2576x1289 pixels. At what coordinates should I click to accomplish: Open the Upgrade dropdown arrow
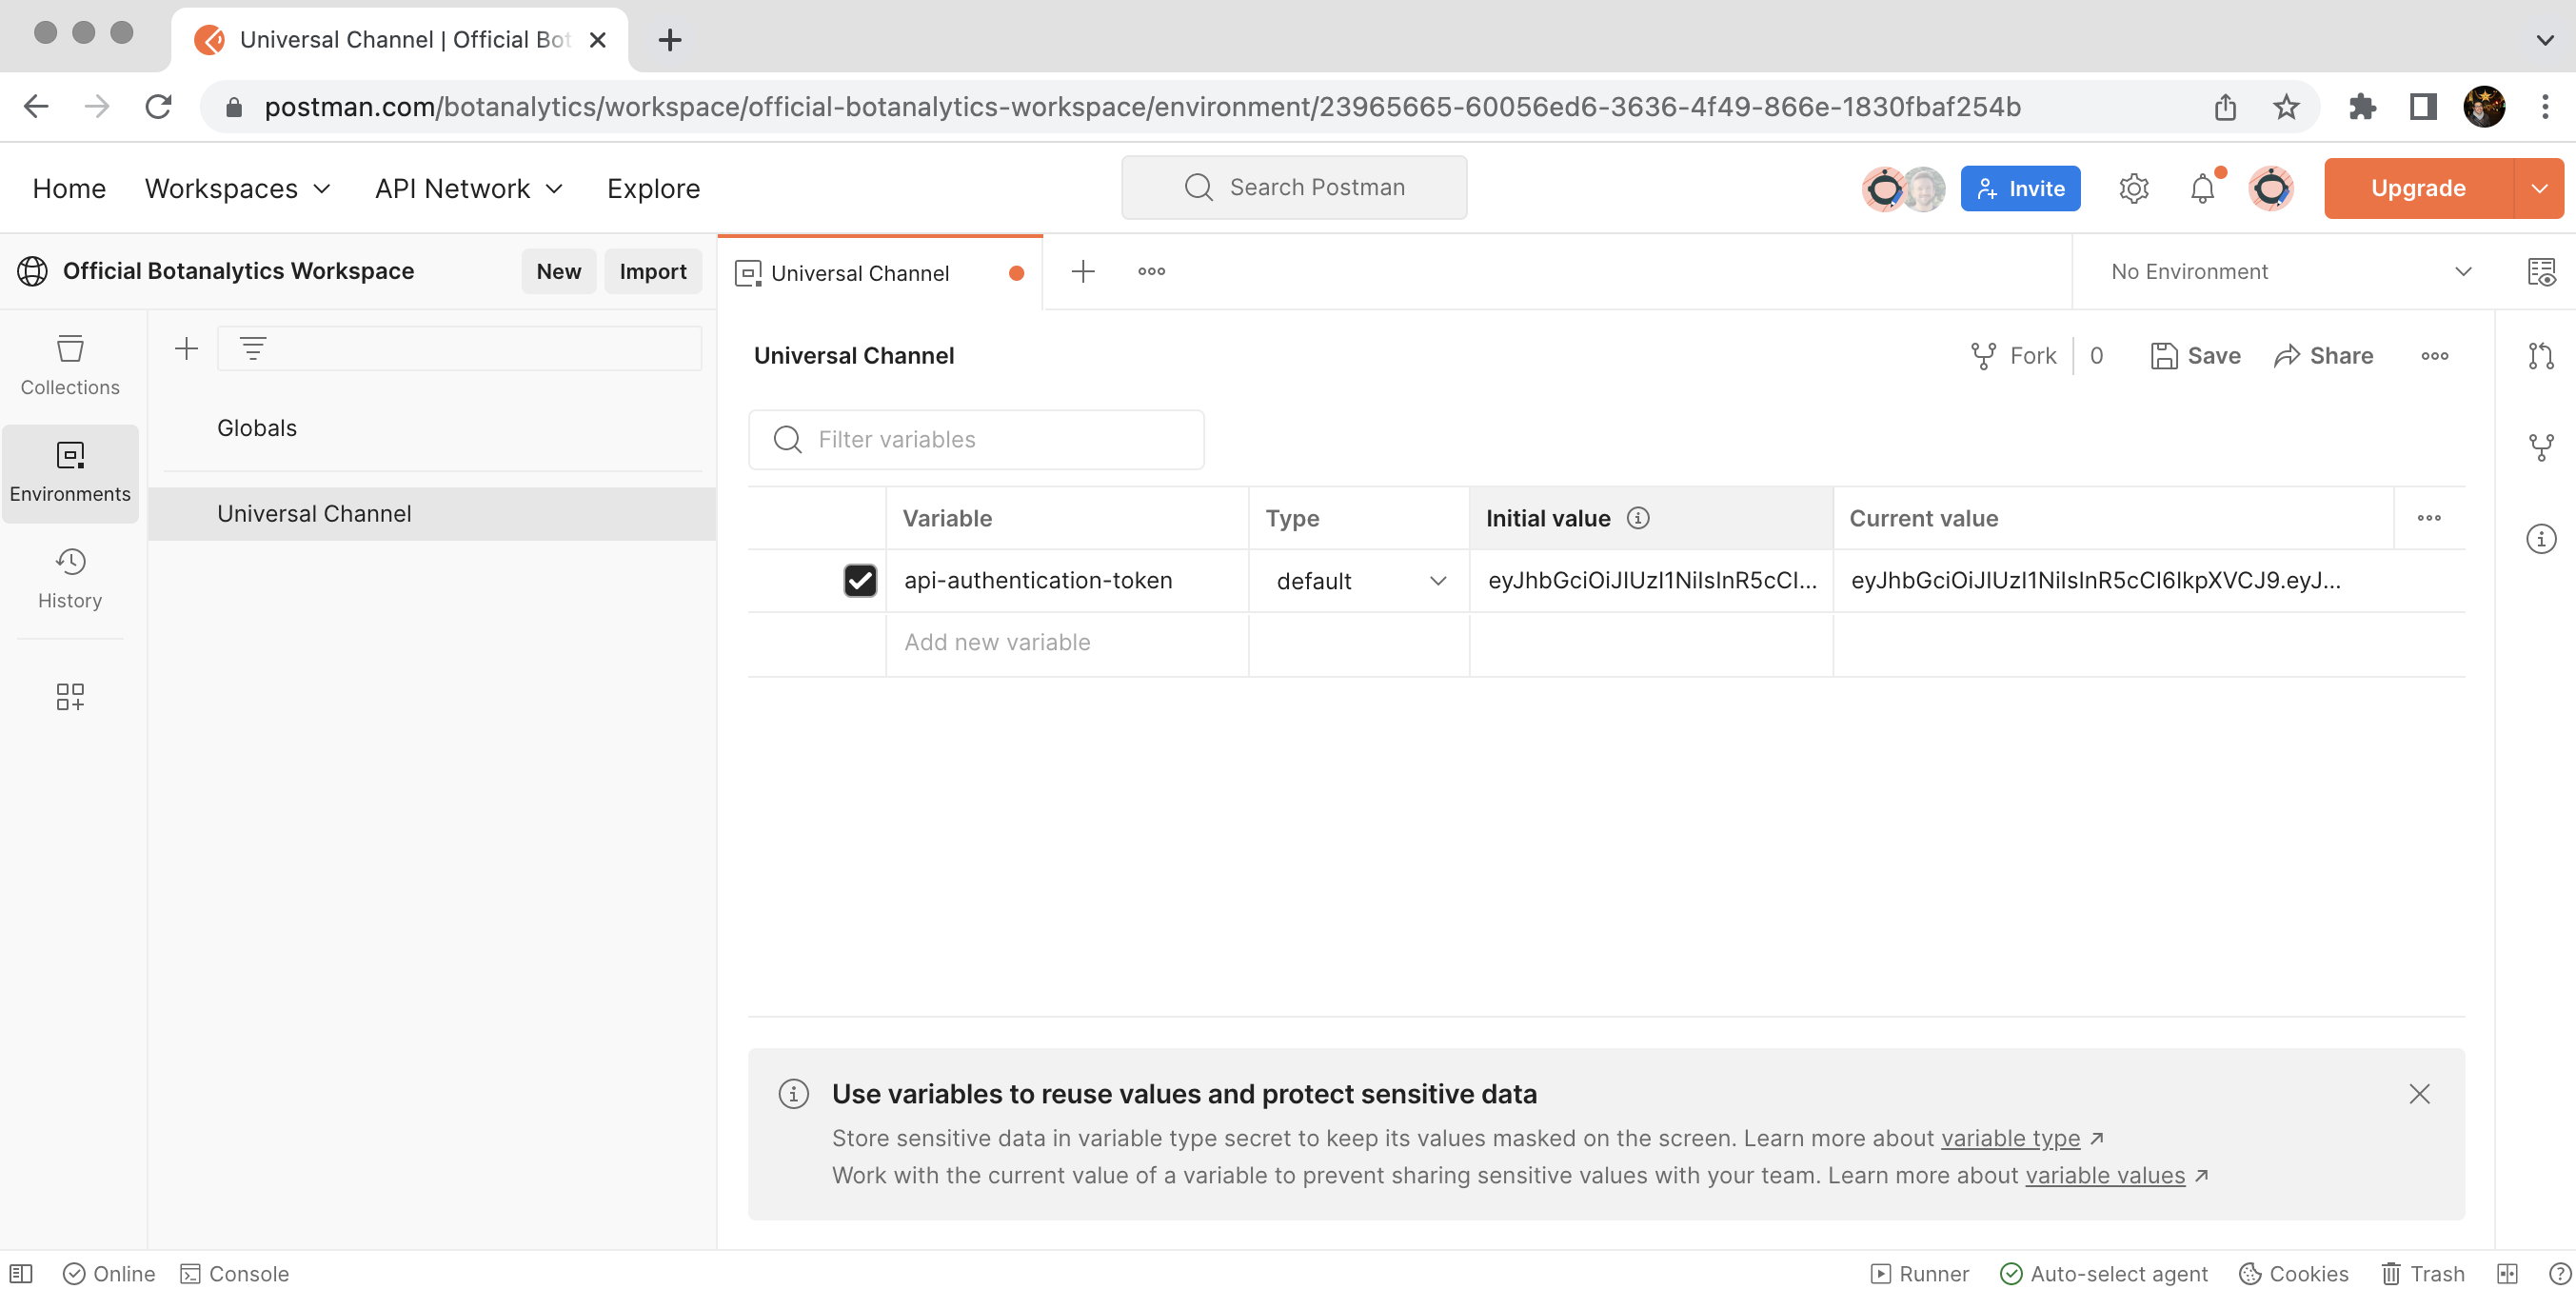click(x=2539, y=188)
